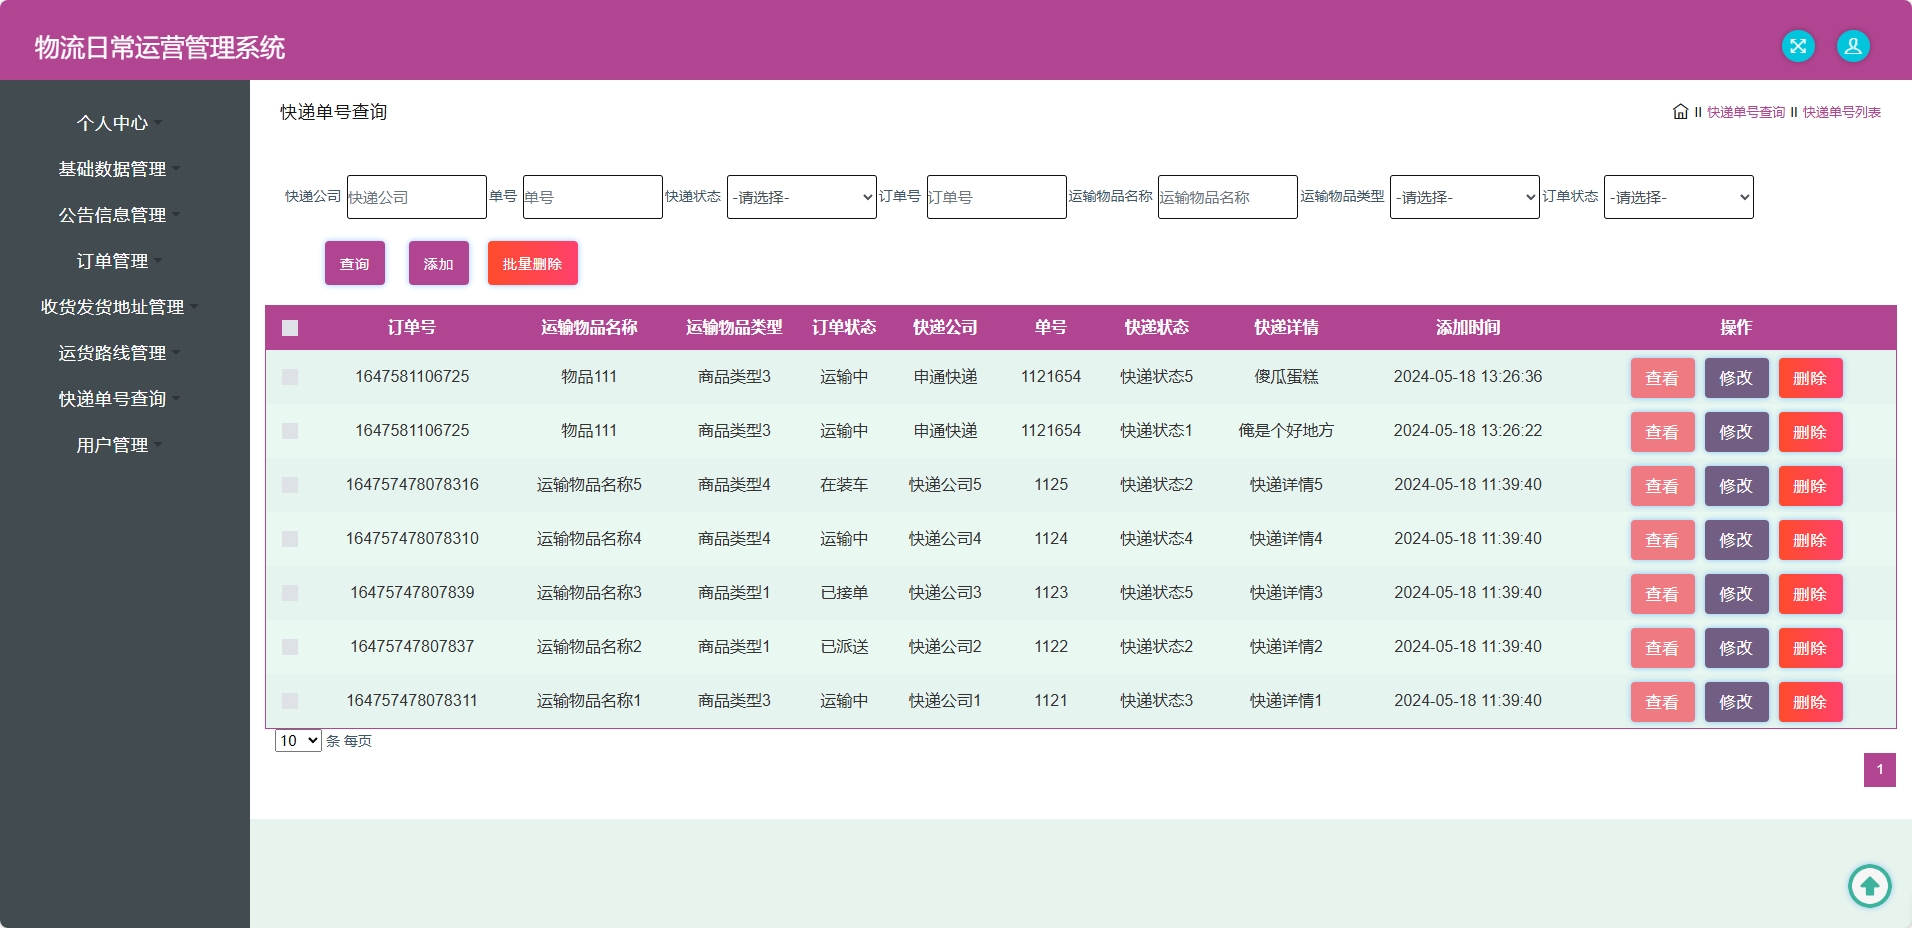This screenshot has height=928, width=1912.
Task: Click the timestamp 2024-05-18 13:26:22
Action: point(1468,431)
